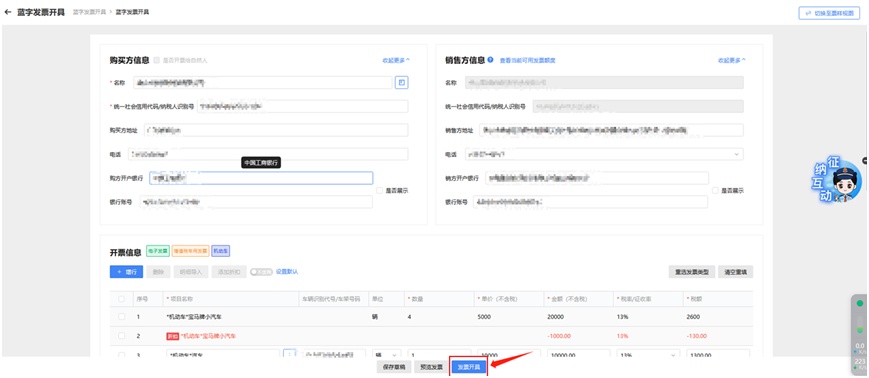Click 切换至票样视图 at the top right
The image size is (869, 378).
(829, 13)
